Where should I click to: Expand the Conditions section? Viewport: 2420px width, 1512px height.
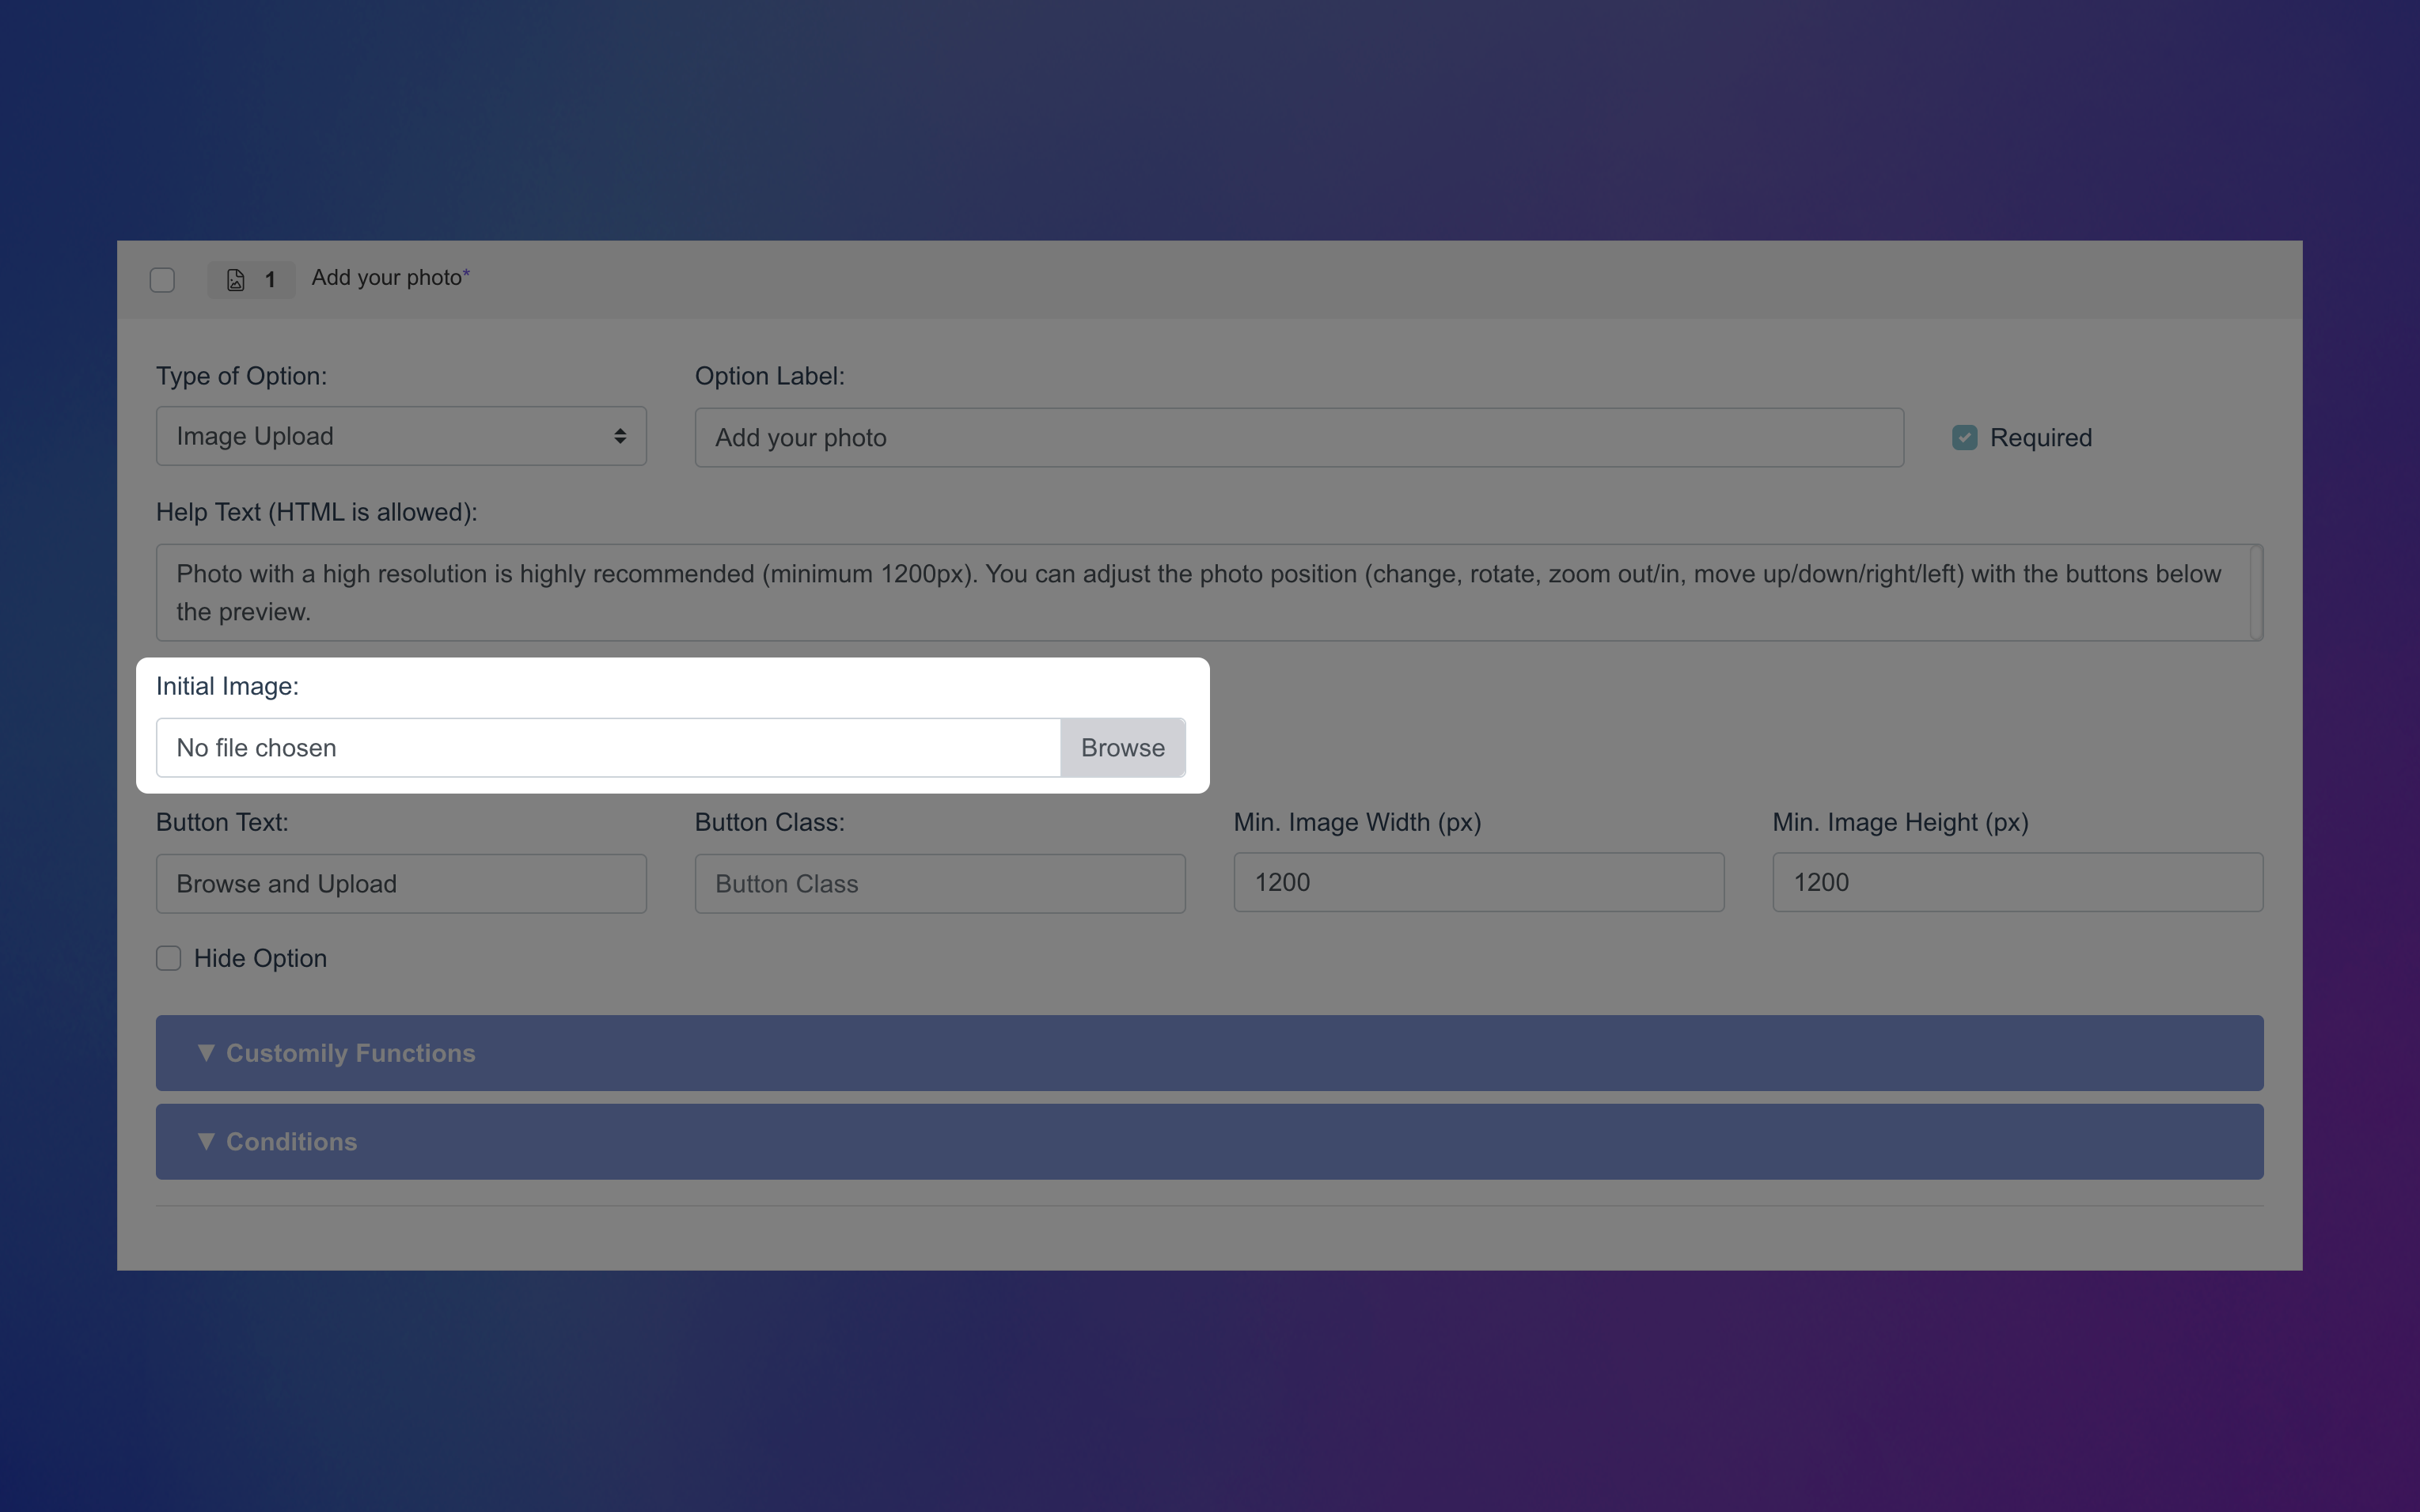pyautogui.click(x=1208, y=1141)
